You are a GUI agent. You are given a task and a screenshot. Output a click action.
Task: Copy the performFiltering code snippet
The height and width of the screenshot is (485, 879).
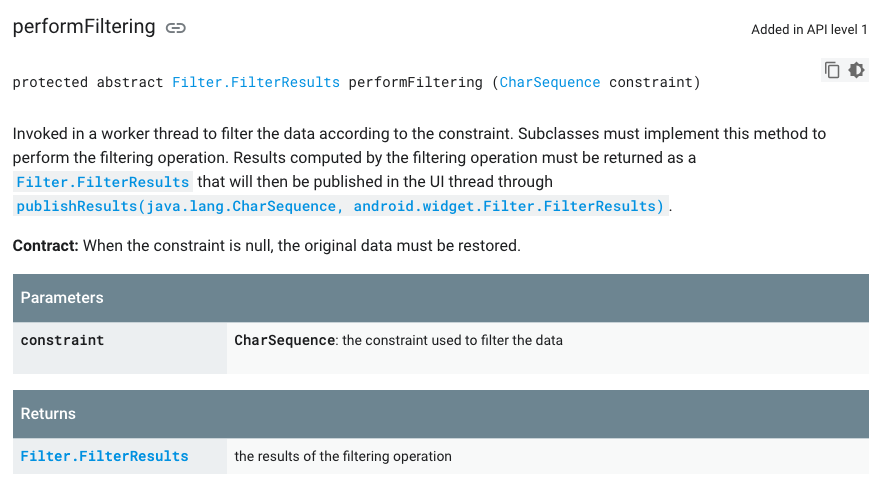point(832,70)
